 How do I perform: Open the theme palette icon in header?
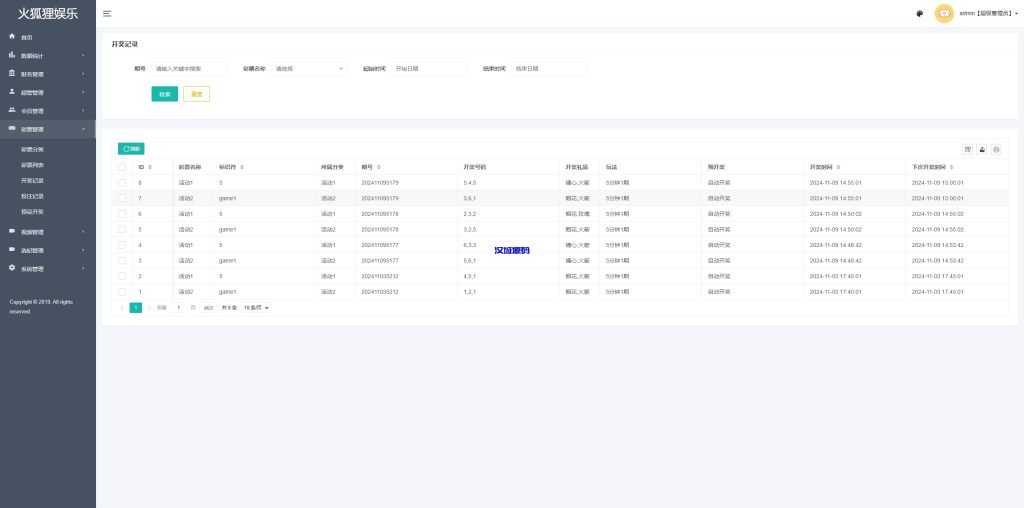(919, 13)
